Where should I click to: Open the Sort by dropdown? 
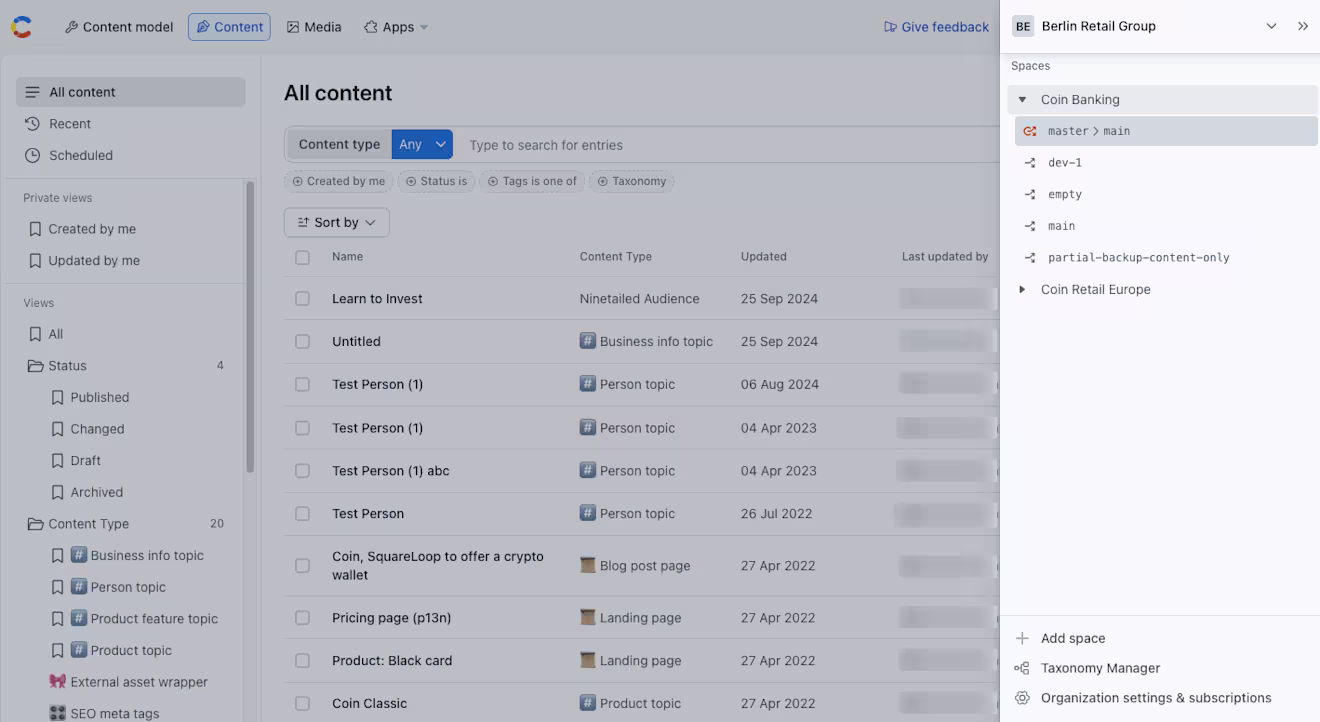pyautogui.click(x=337, y=222)
